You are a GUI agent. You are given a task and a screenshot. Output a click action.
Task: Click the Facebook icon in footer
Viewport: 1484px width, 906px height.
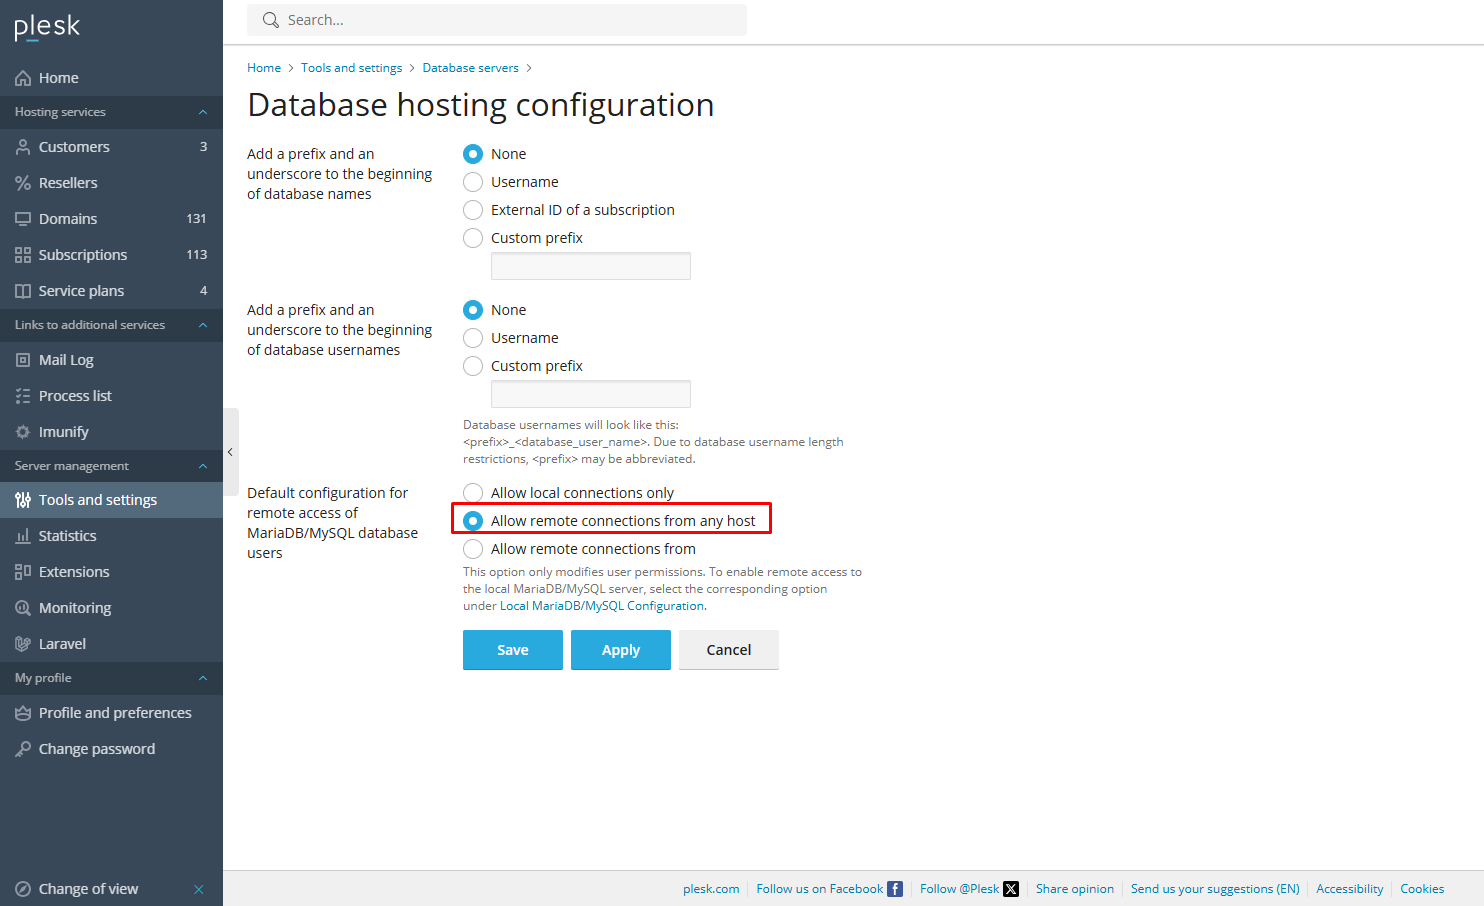895,889
